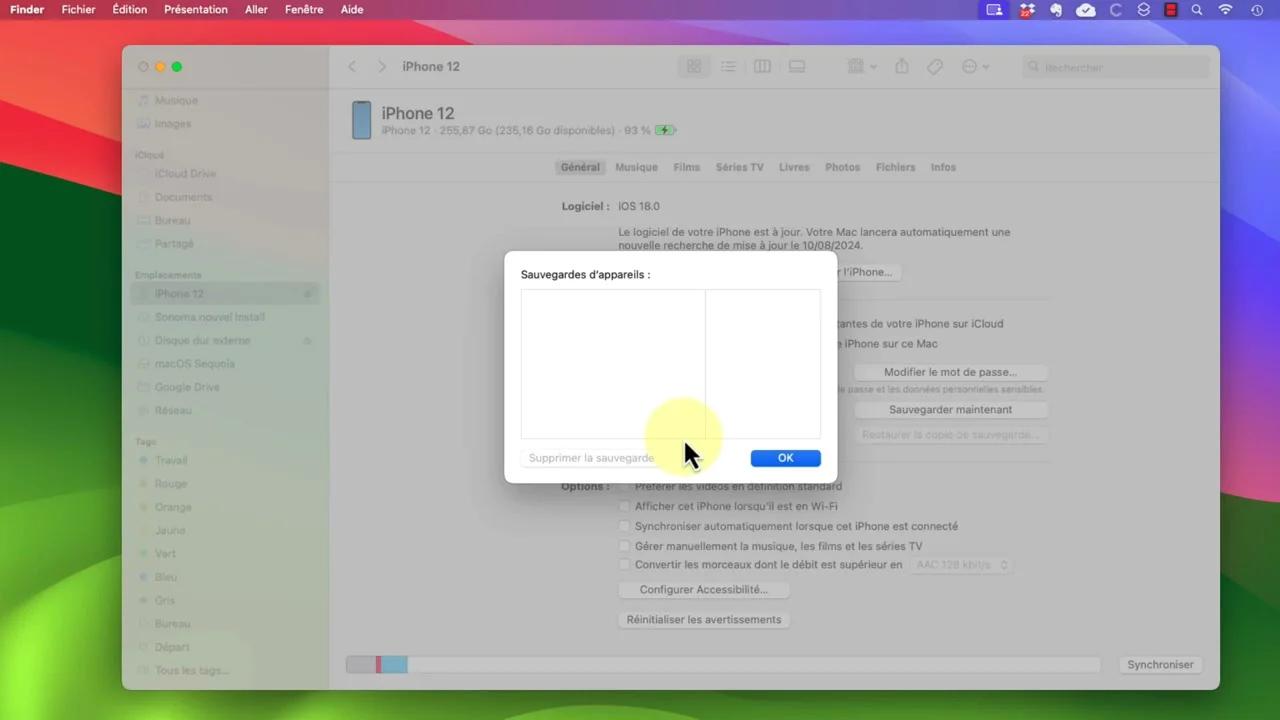Screen dimensions: 1280x720
Task: Open the Présentation menu
Action: [196, 9]
